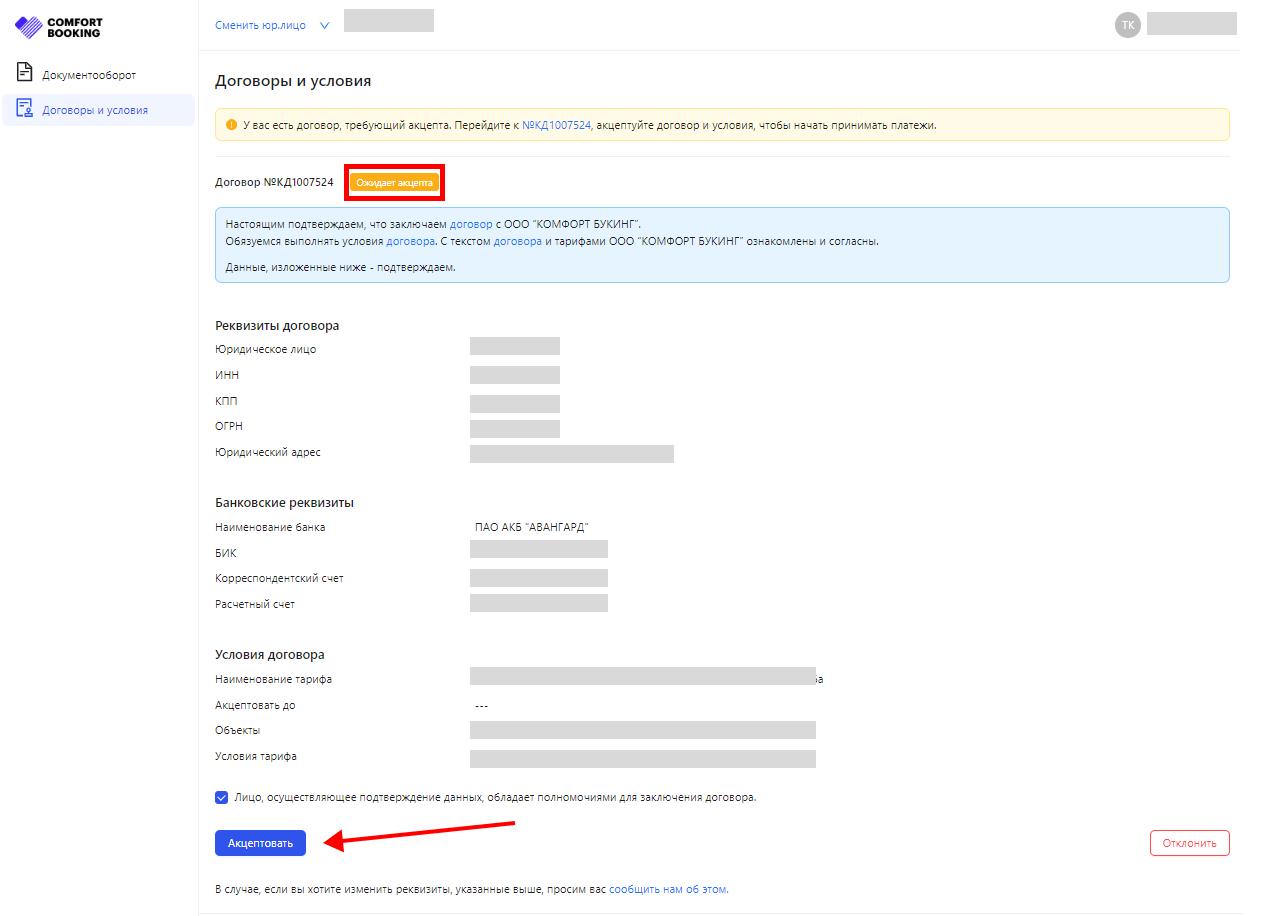Image resolution: width=1282 pixels, height=916 pixels.
Task: Click the Объекты label
Action: (x=238, y=731)
